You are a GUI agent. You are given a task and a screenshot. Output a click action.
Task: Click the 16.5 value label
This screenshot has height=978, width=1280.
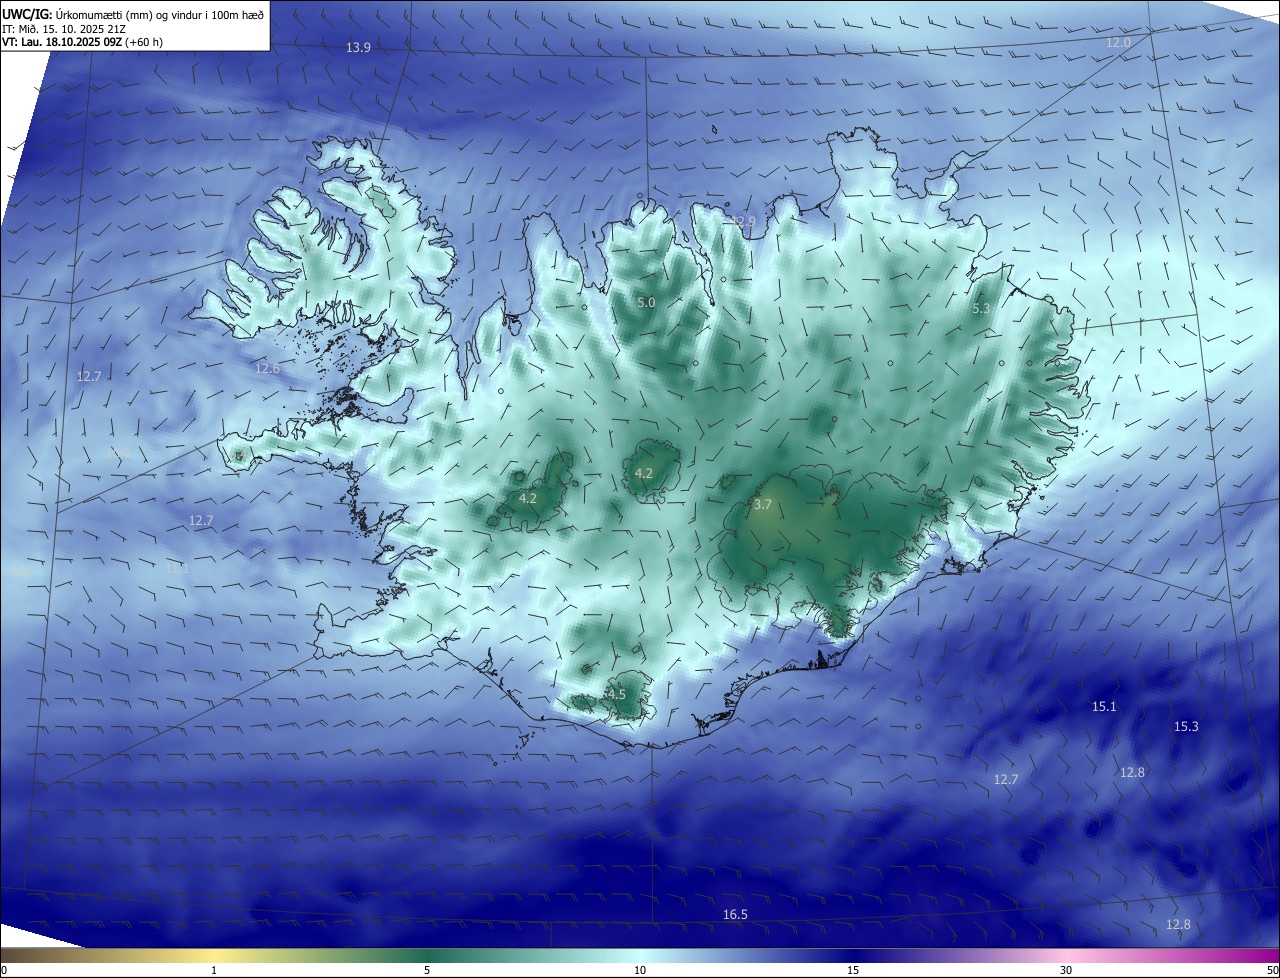(735, 915)
